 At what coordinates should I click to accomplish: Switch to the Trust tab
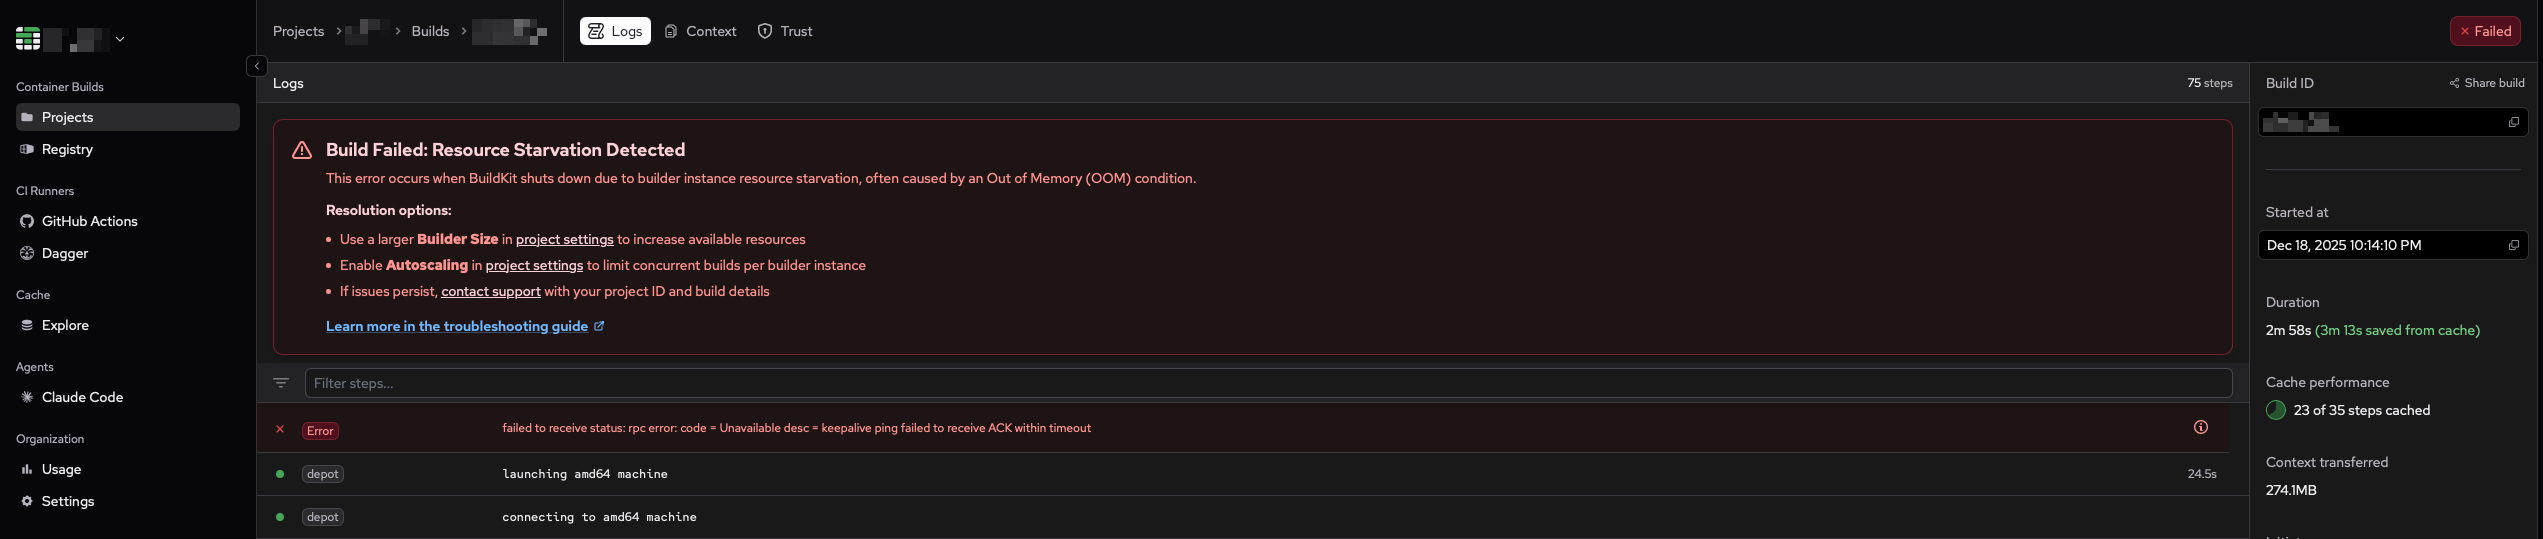pyautogui.click(x=785, y=31)
